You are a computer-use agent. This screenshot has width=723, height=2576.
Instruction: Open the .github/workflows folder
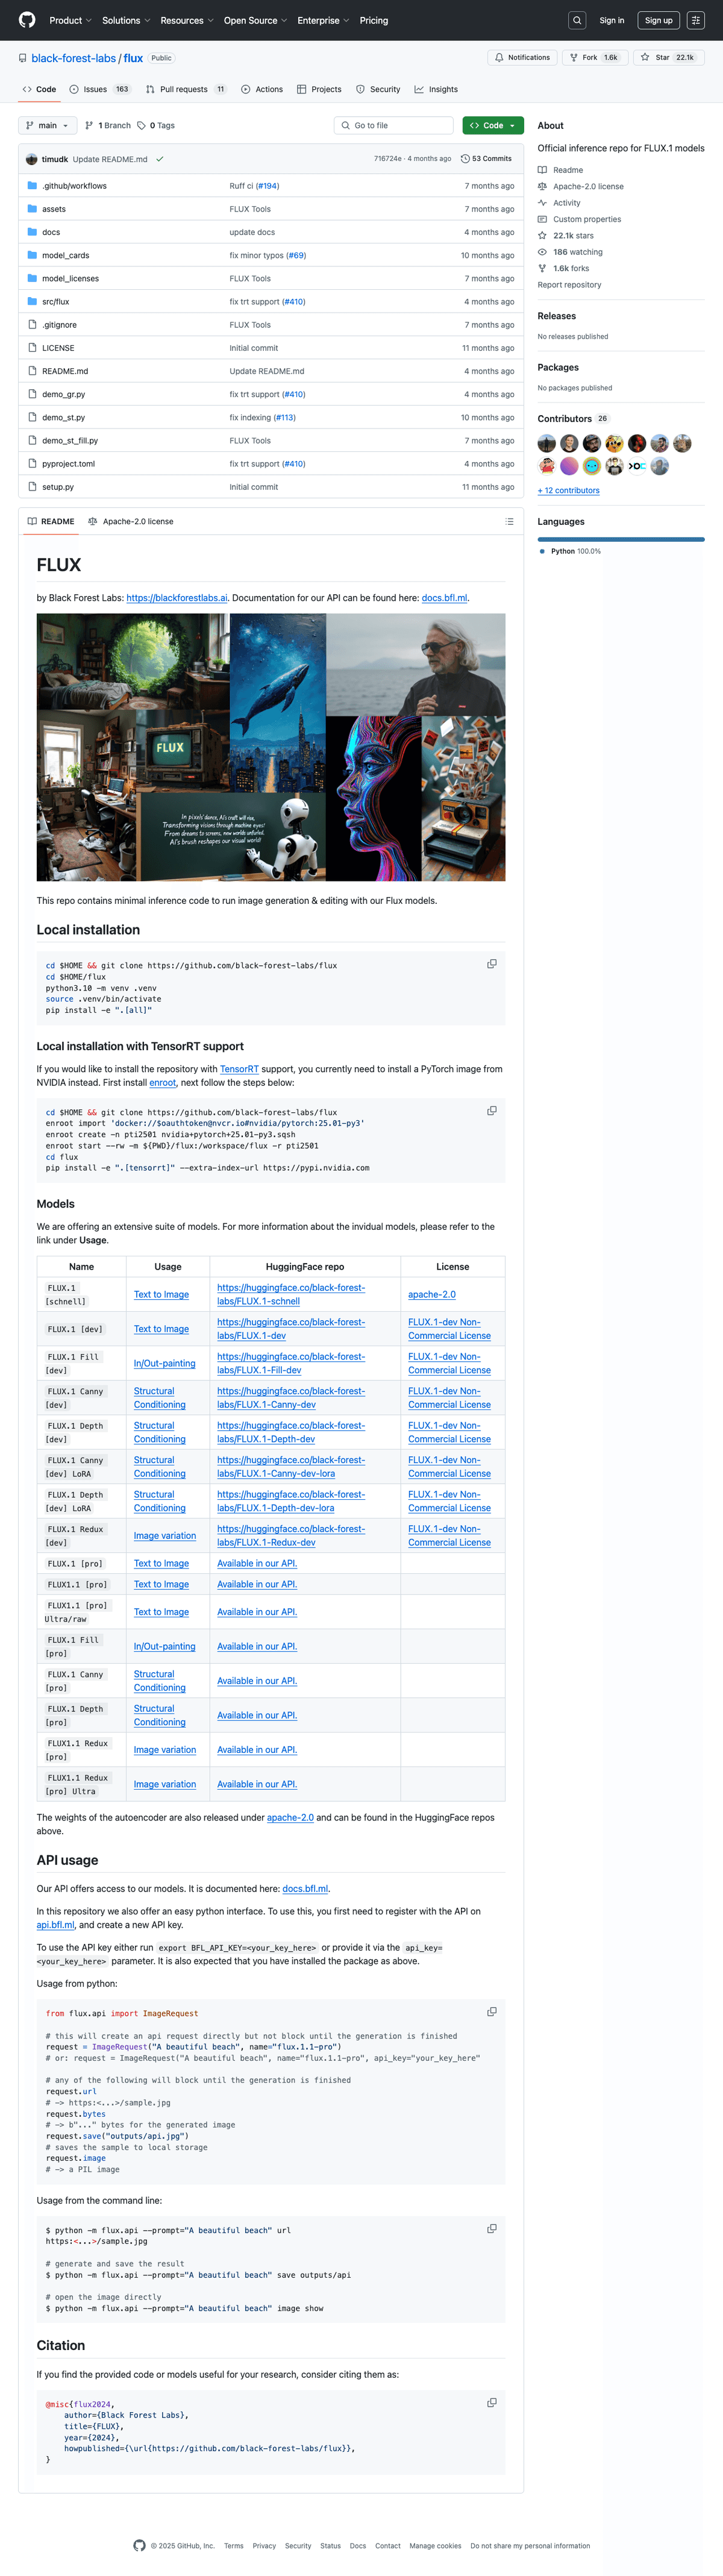(x=74, y=186)
